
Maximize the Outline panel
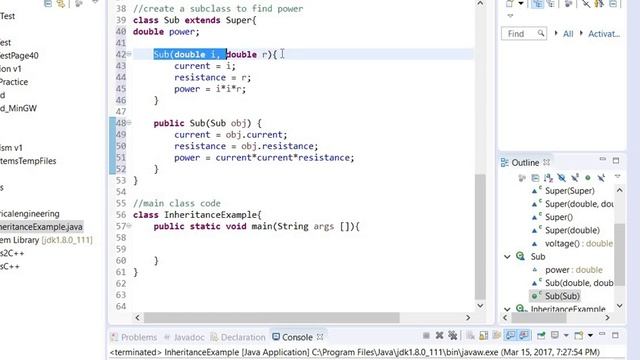pyautogui.click(x=616, y=161)
